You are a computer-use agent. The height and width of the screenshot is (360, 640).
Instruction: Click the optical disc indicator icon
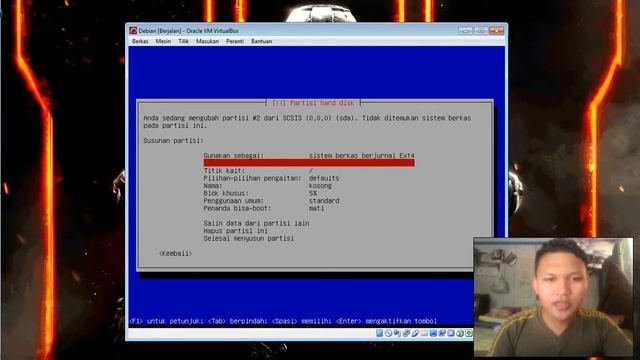coord(388,333)
